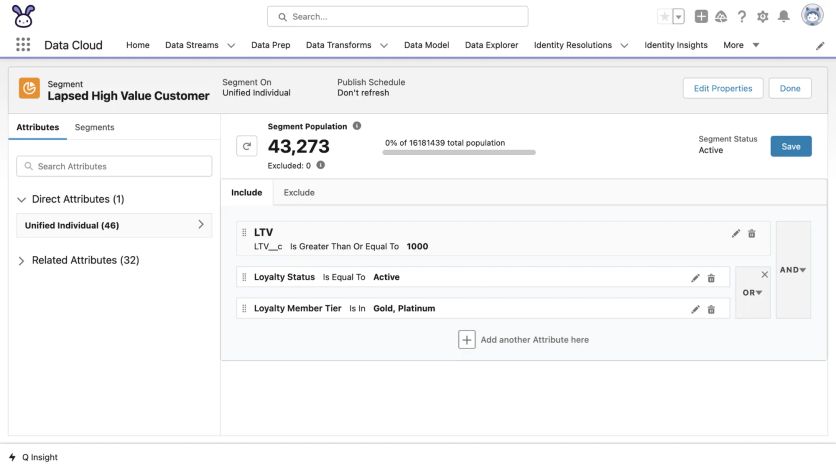
Task: Open the notifications bell icon
Action: click(x=783, y=17)
